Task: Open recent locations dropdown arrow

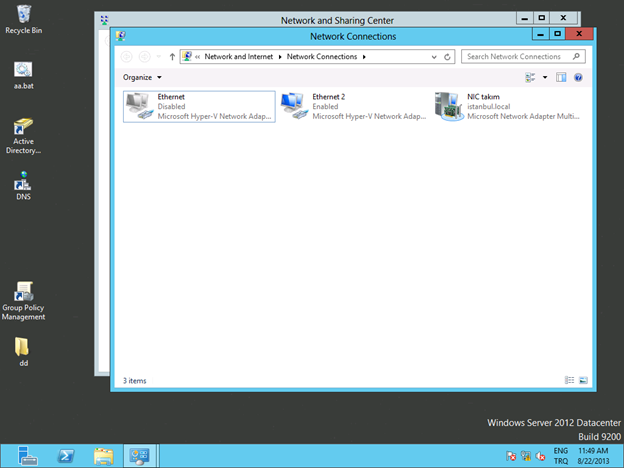Action: click(x=159, y=57)
